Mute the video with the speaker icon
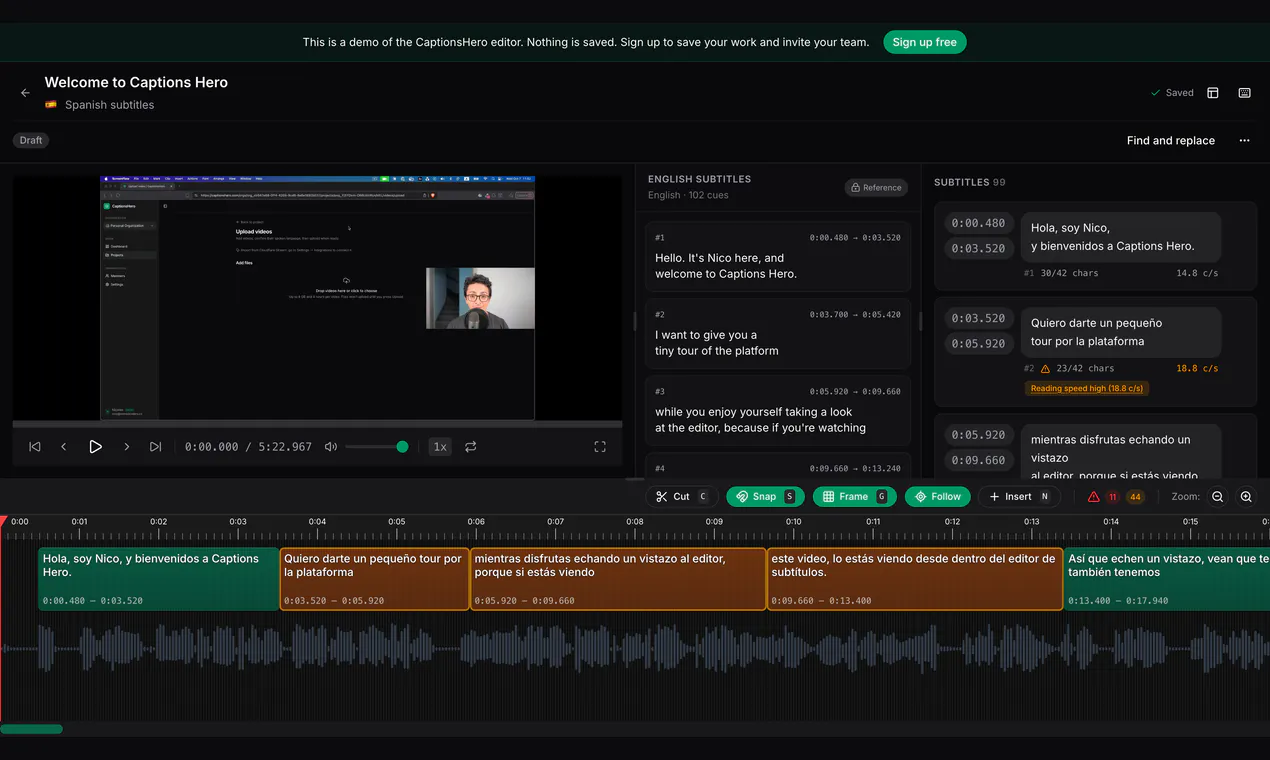1270x760 pixels. coord(331,447)
